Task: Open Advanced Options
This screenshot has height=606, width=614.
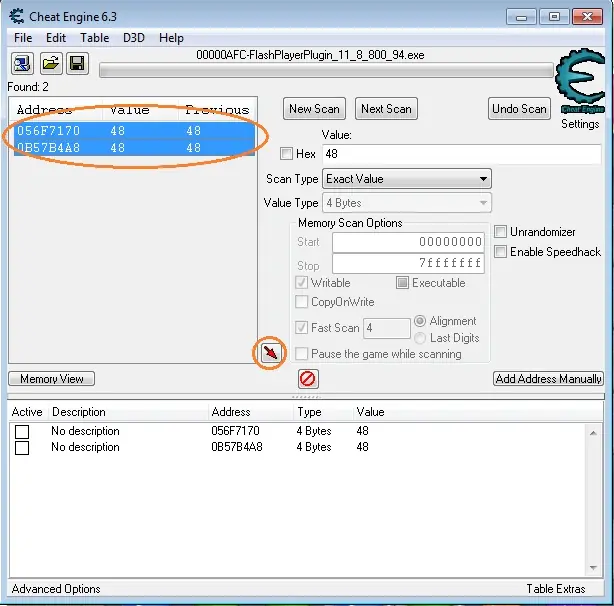Action: click(x=56, y=589)
